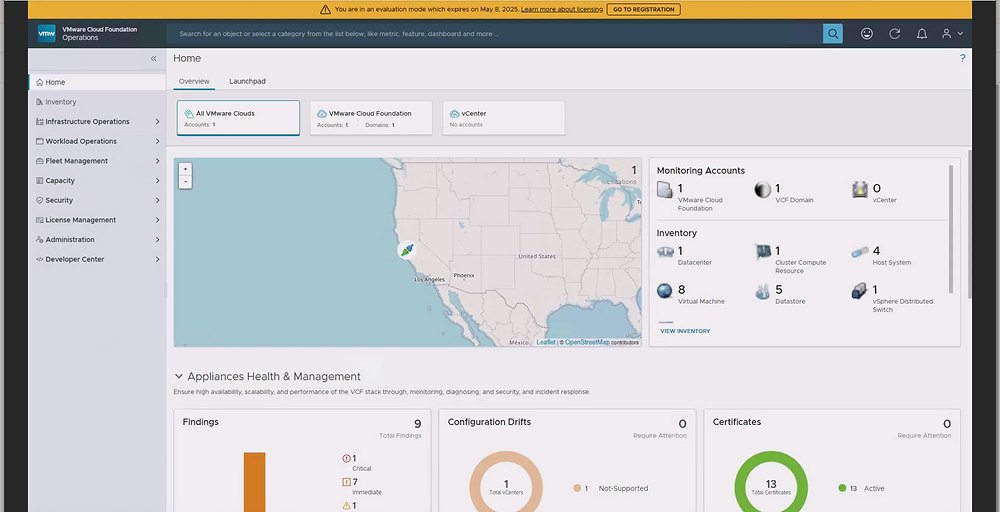Collapse the left navigation sidebar
1000x512 pixels.
pos(153,59)
